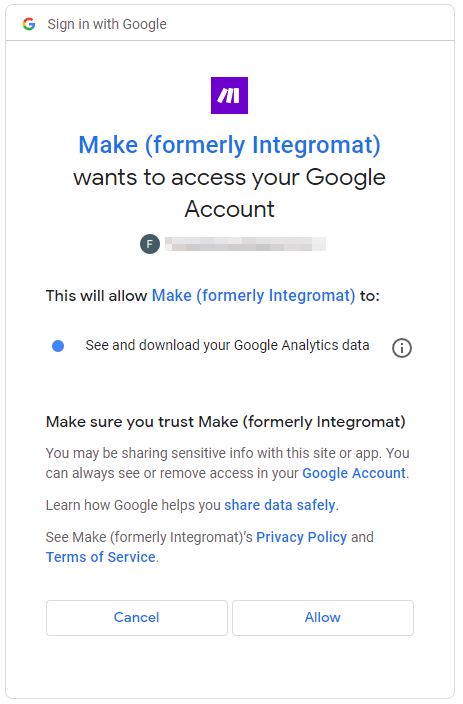Click the 'You may be sharing sensitive info' paragraph
The width and height of the screenshot is (463, 704).
click(x=228, y=463)
